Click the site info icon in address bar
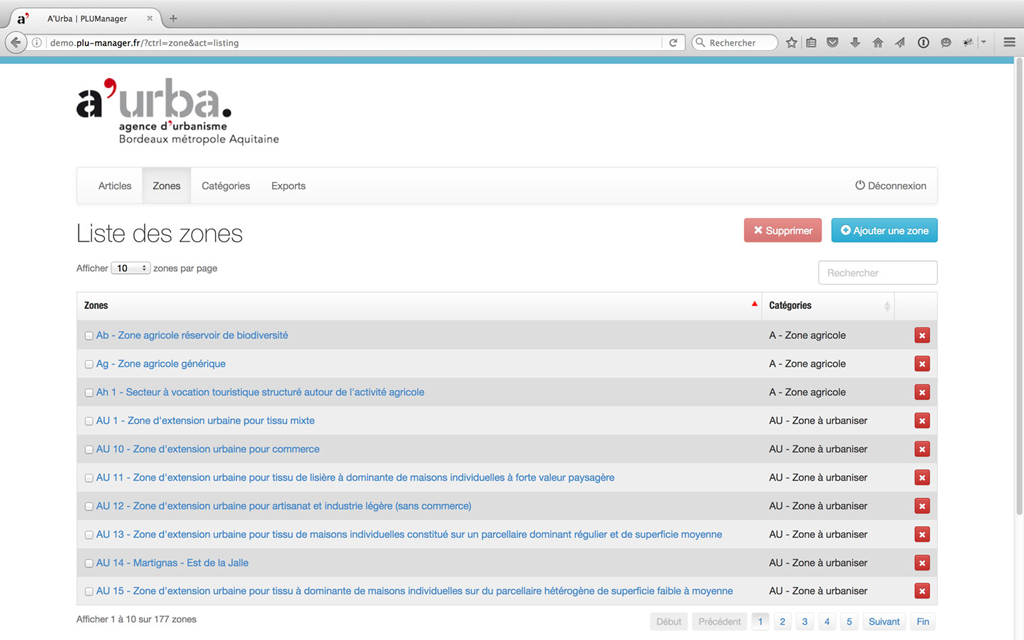The height and width of the screenshot is (640, 1024). click(37, 42)
